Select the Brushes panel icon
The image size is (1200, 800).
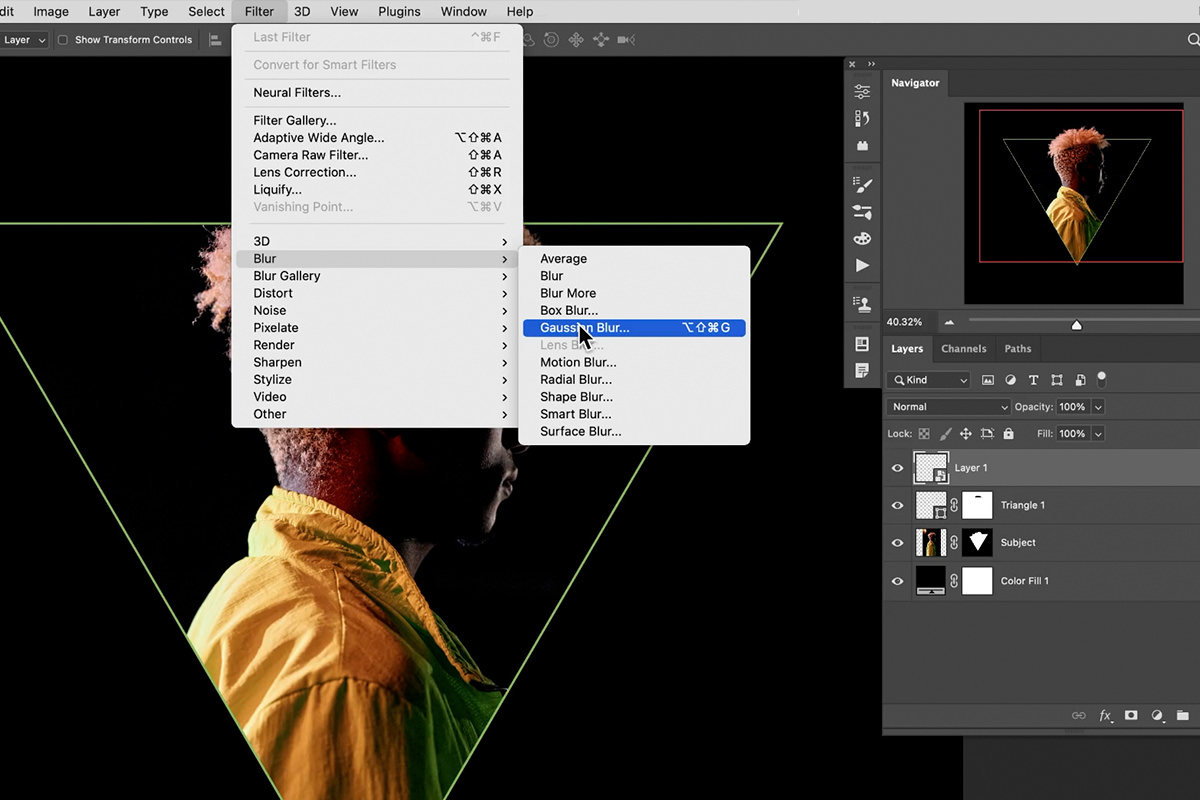pyautogui.click(x=862, y=183)
